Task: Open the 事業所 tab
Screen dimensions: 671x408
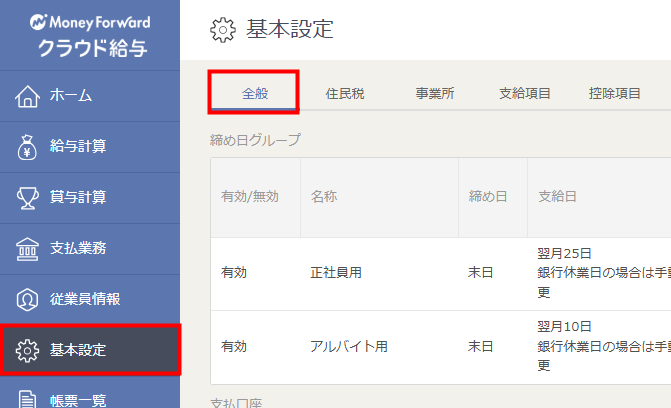Action: [435, 94]
